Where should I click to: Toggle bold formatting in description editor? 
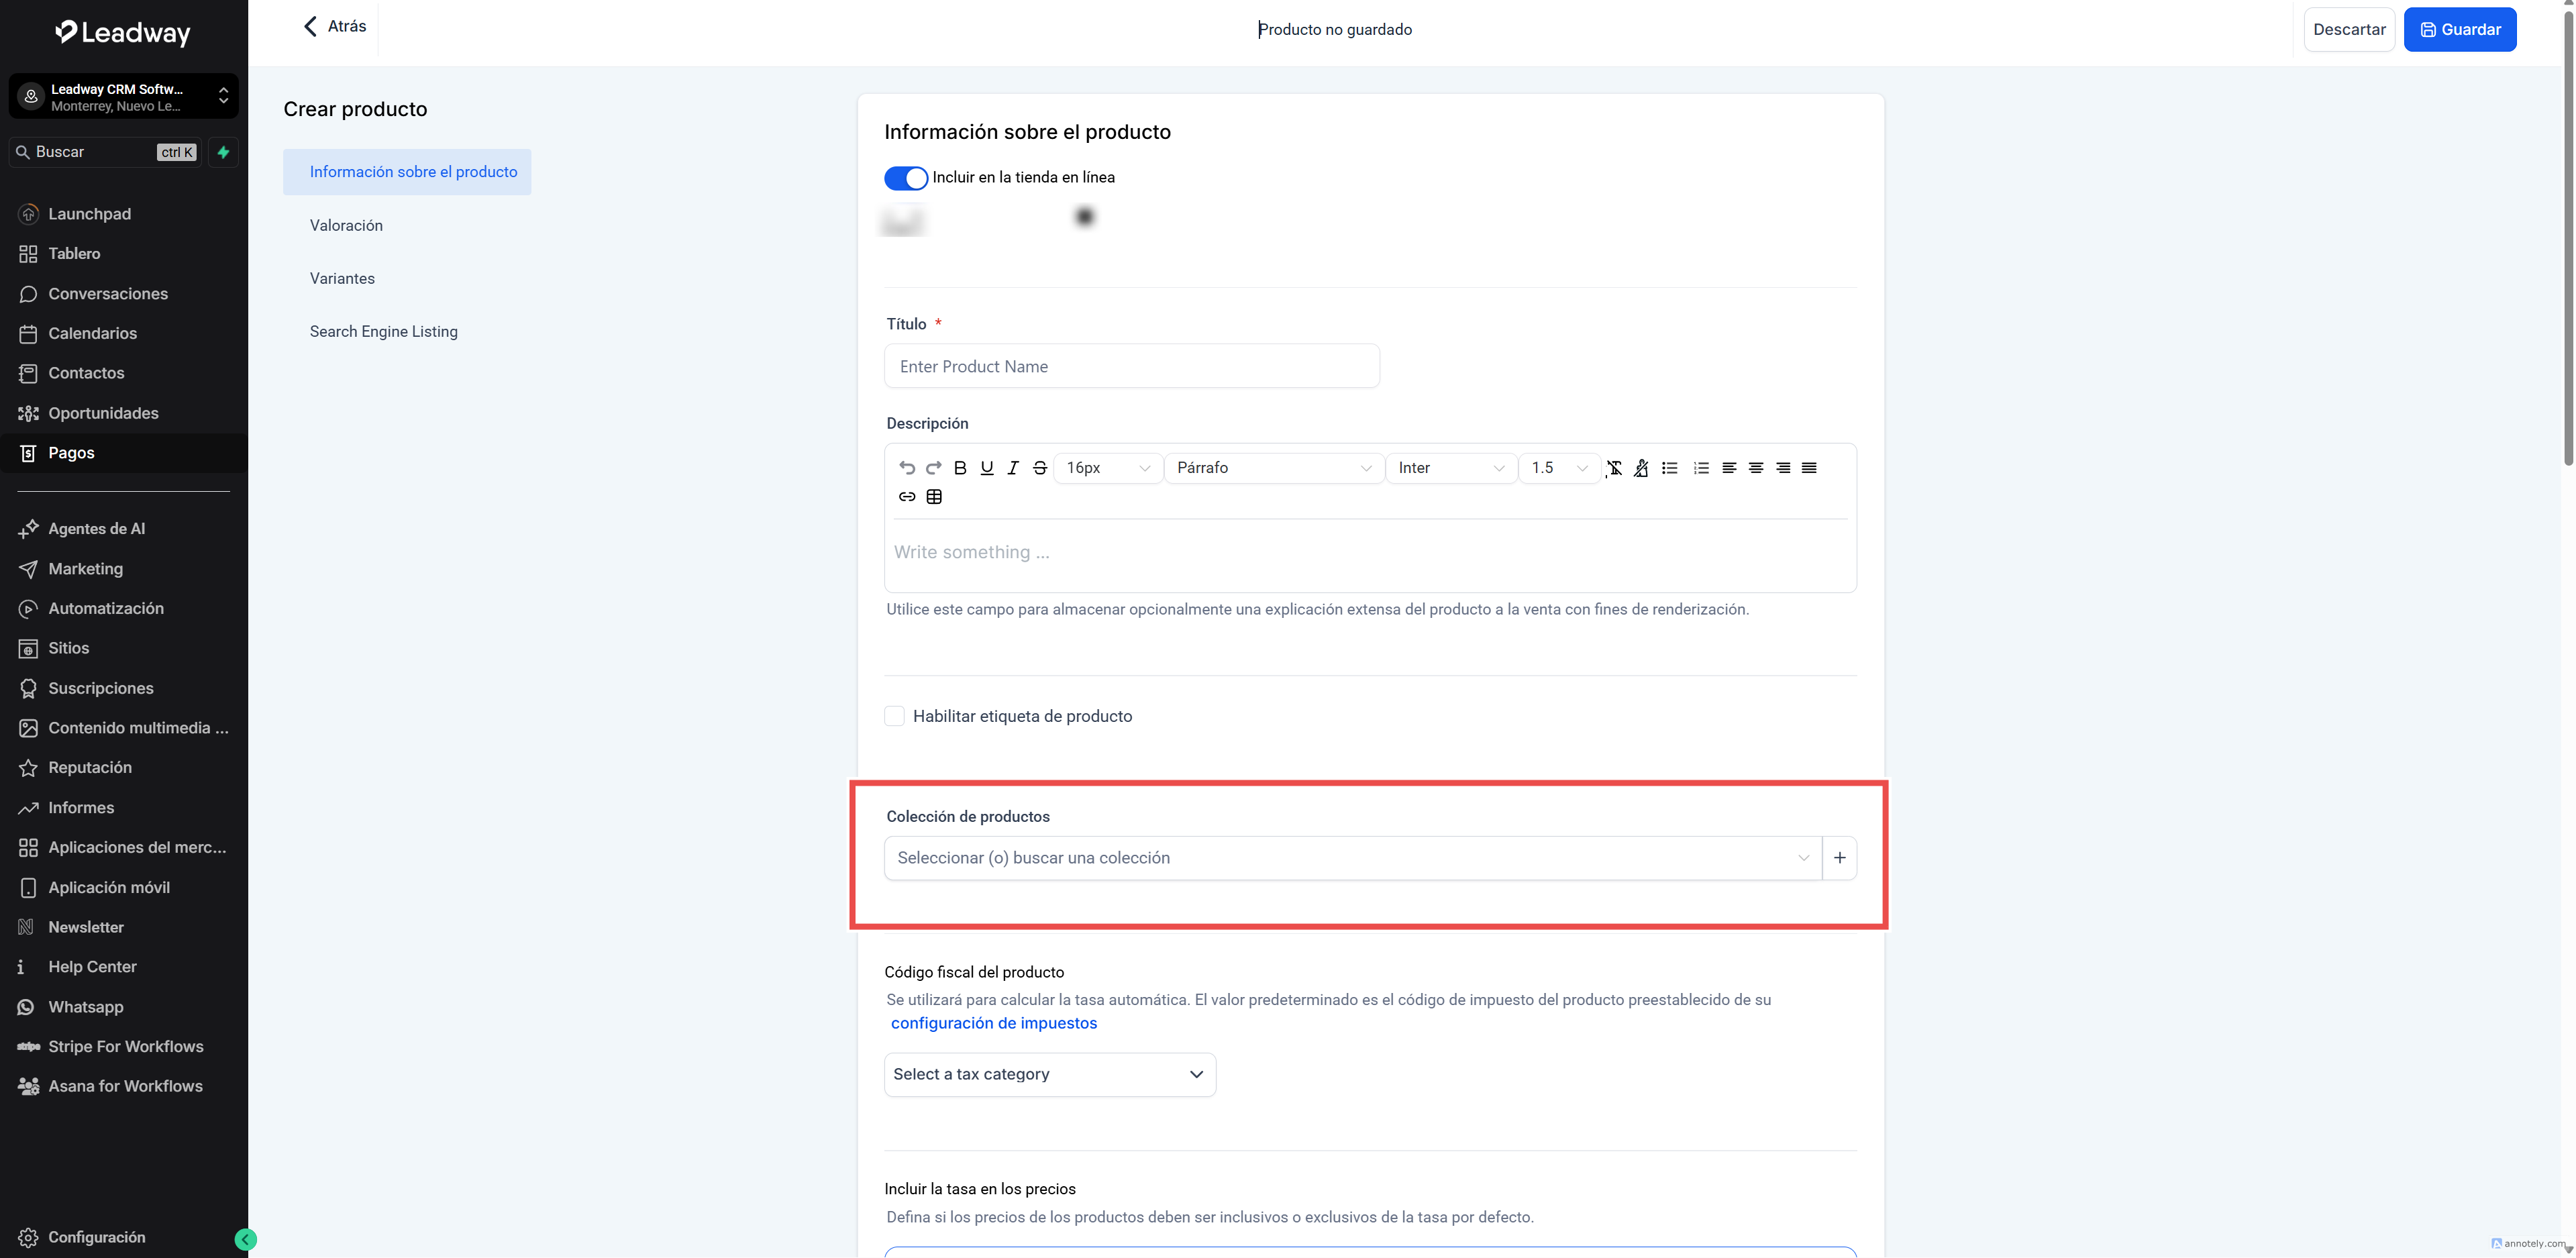pyautogui.click(x=960, y=468)
